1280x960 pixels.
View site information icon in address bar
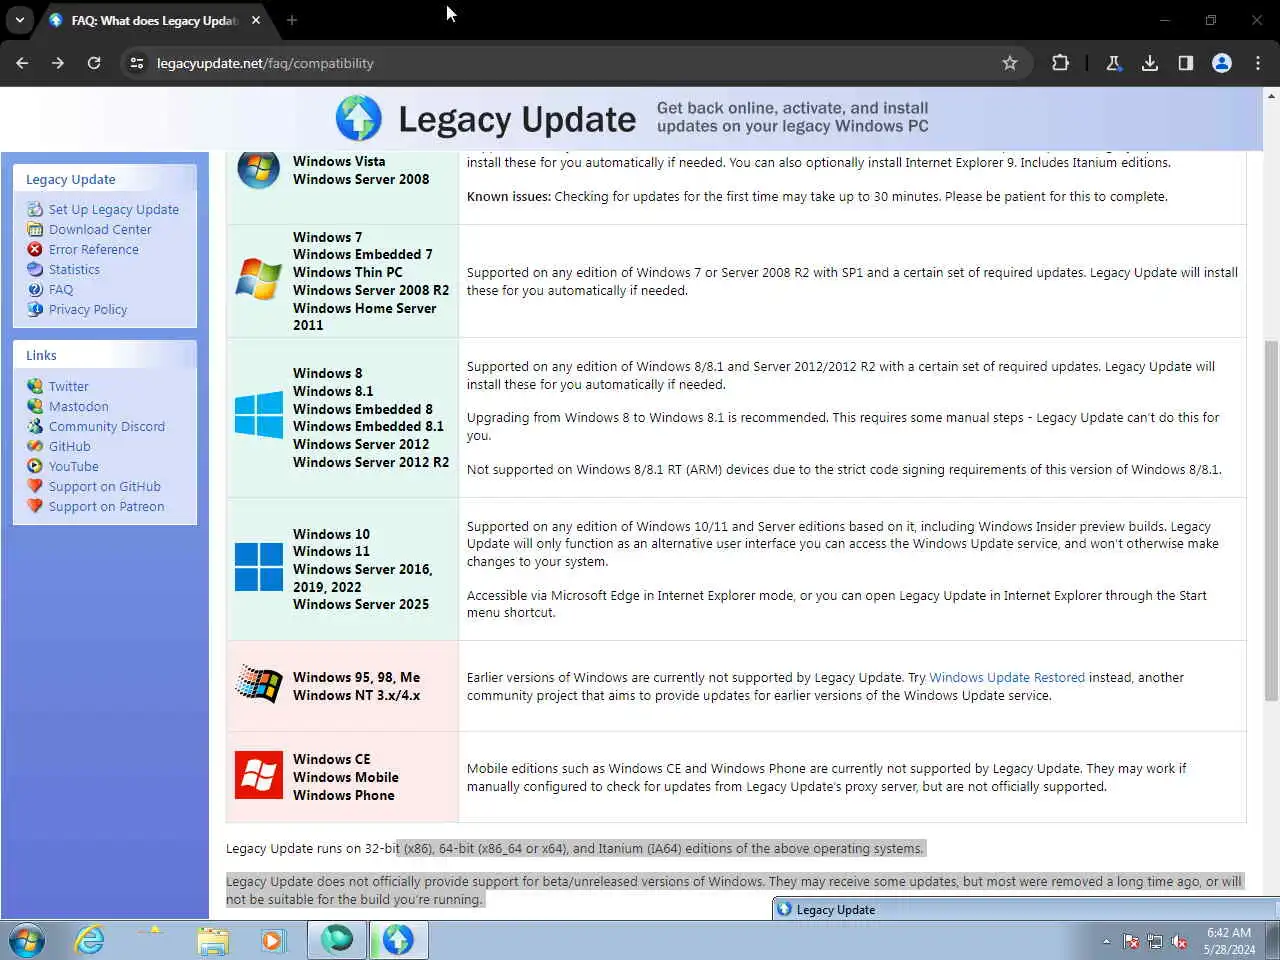tap(137, 63)
